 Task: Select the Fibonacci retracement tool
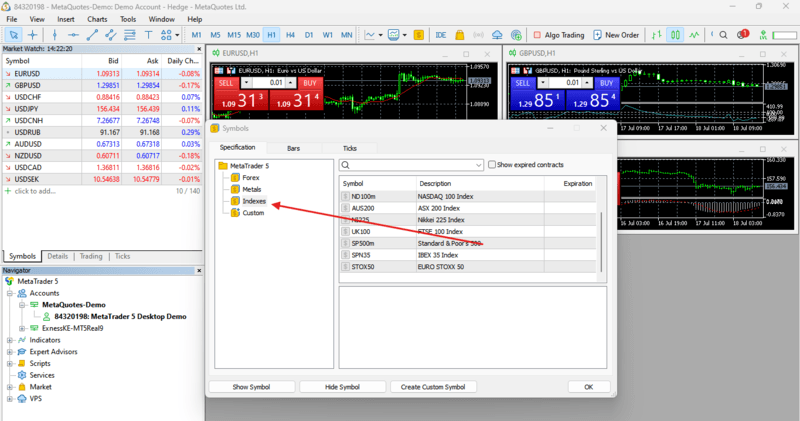pyautogui.click(x=130, y=35)
